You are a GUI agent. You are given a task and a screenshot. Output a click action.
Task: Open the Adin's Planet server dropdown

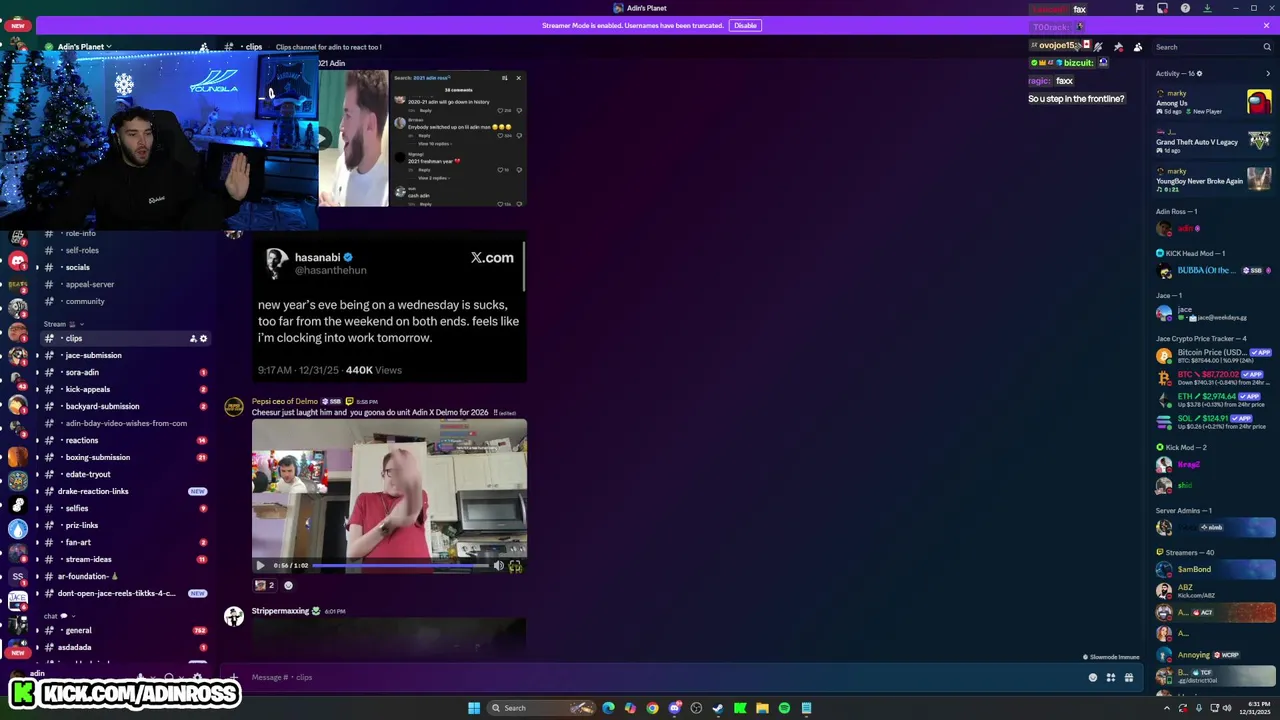pyautogui.click(x=85, y=47)
